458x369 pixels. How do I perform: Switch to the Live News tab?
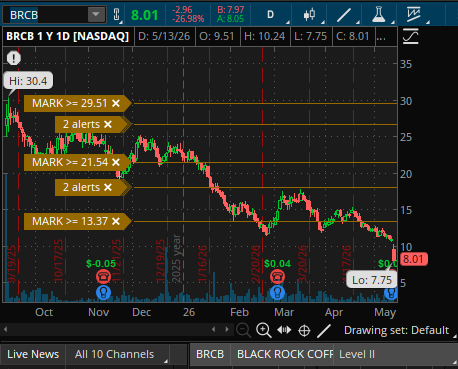[x=33, y=354]
